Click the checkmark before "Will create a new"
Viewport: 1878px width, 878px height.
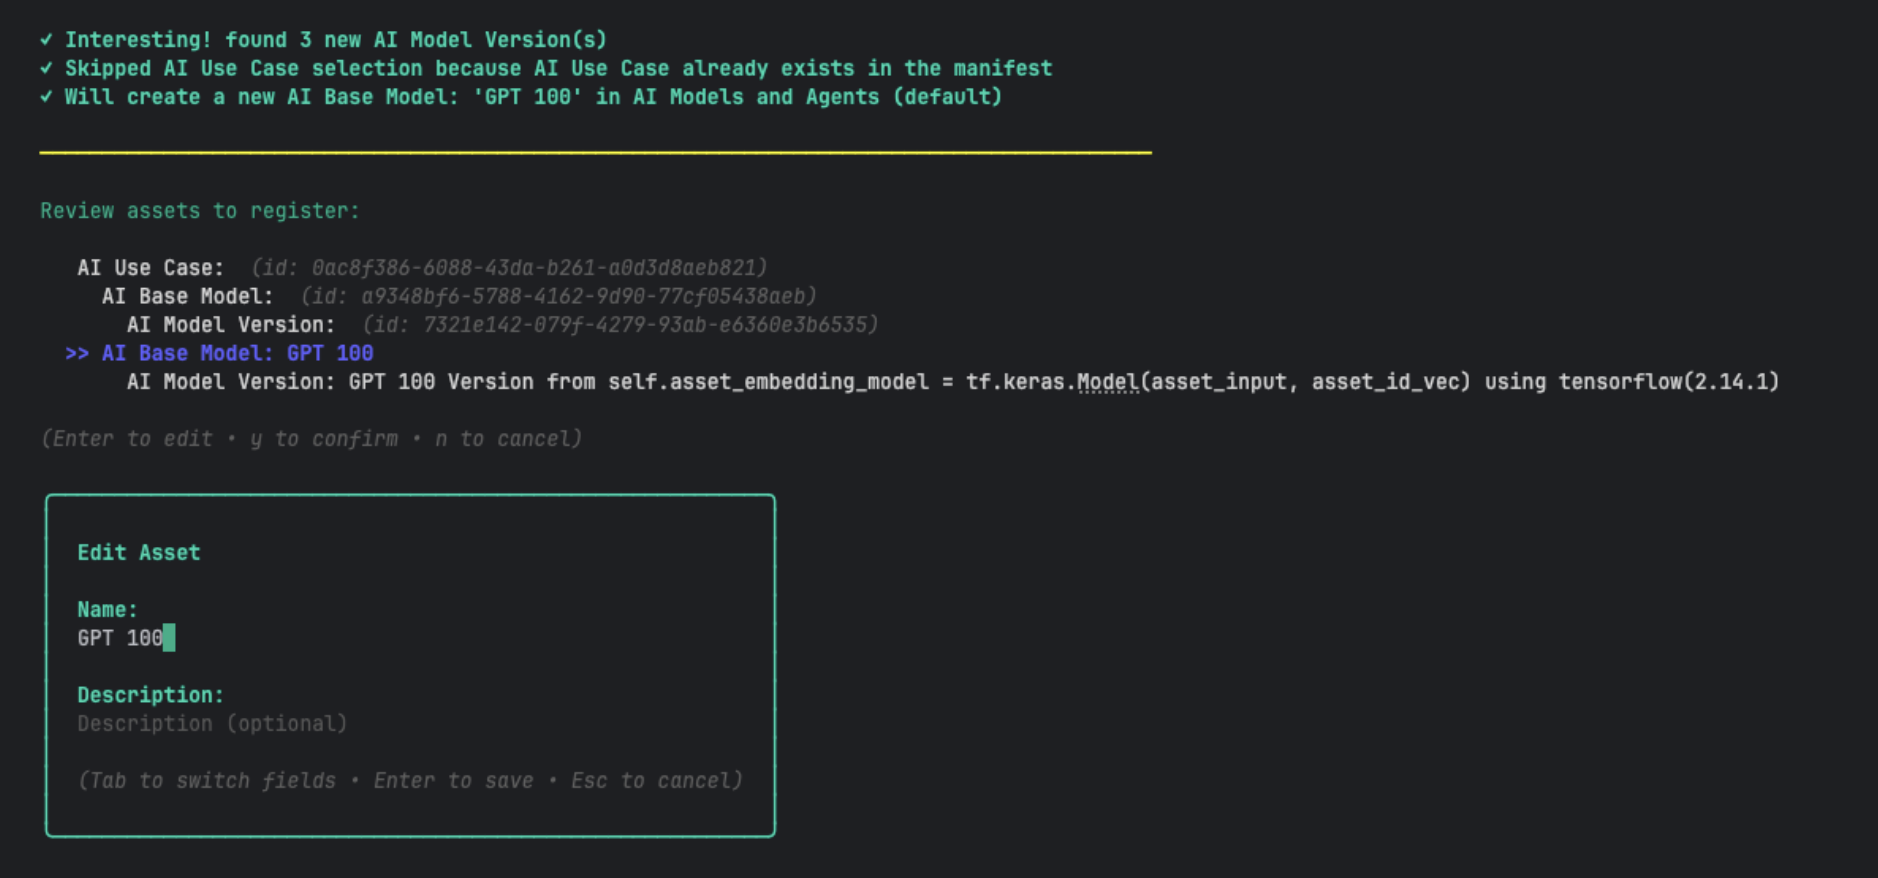coord(46,97)
